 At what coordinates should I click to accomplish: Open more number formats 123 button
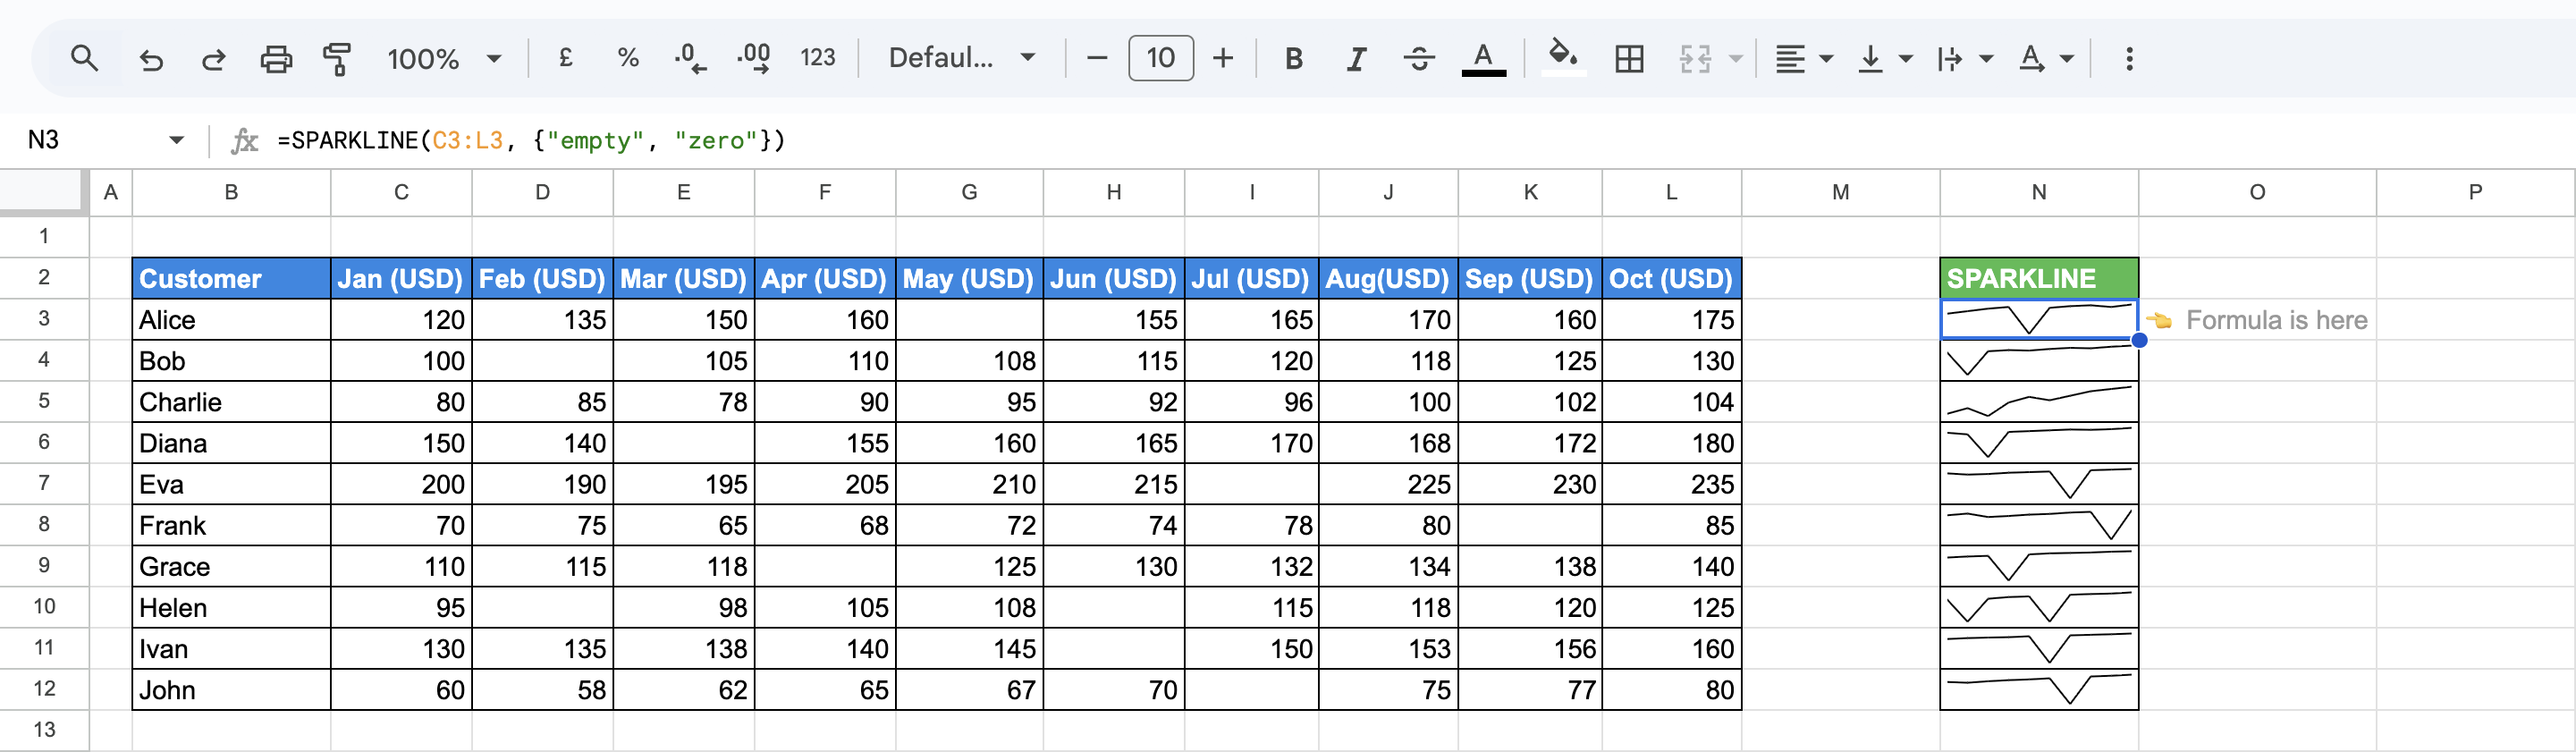[x=817, y=58]
